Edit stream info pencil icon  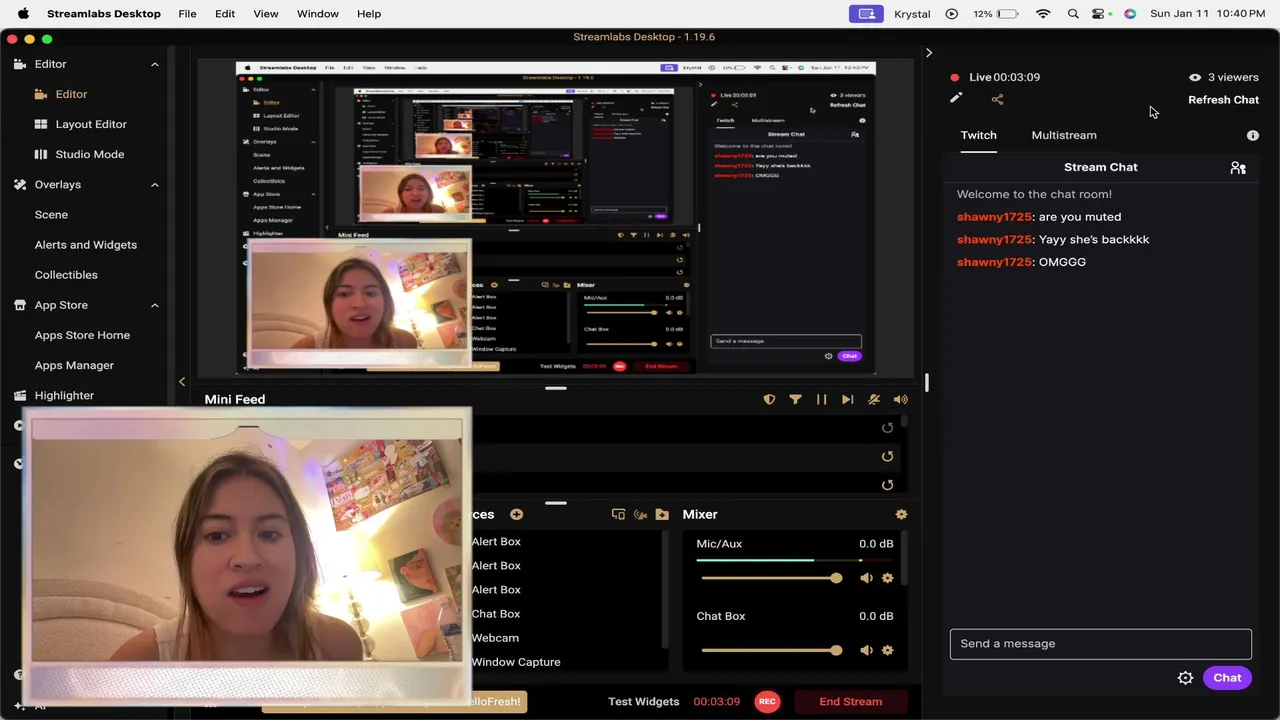(x=956, y=98)
